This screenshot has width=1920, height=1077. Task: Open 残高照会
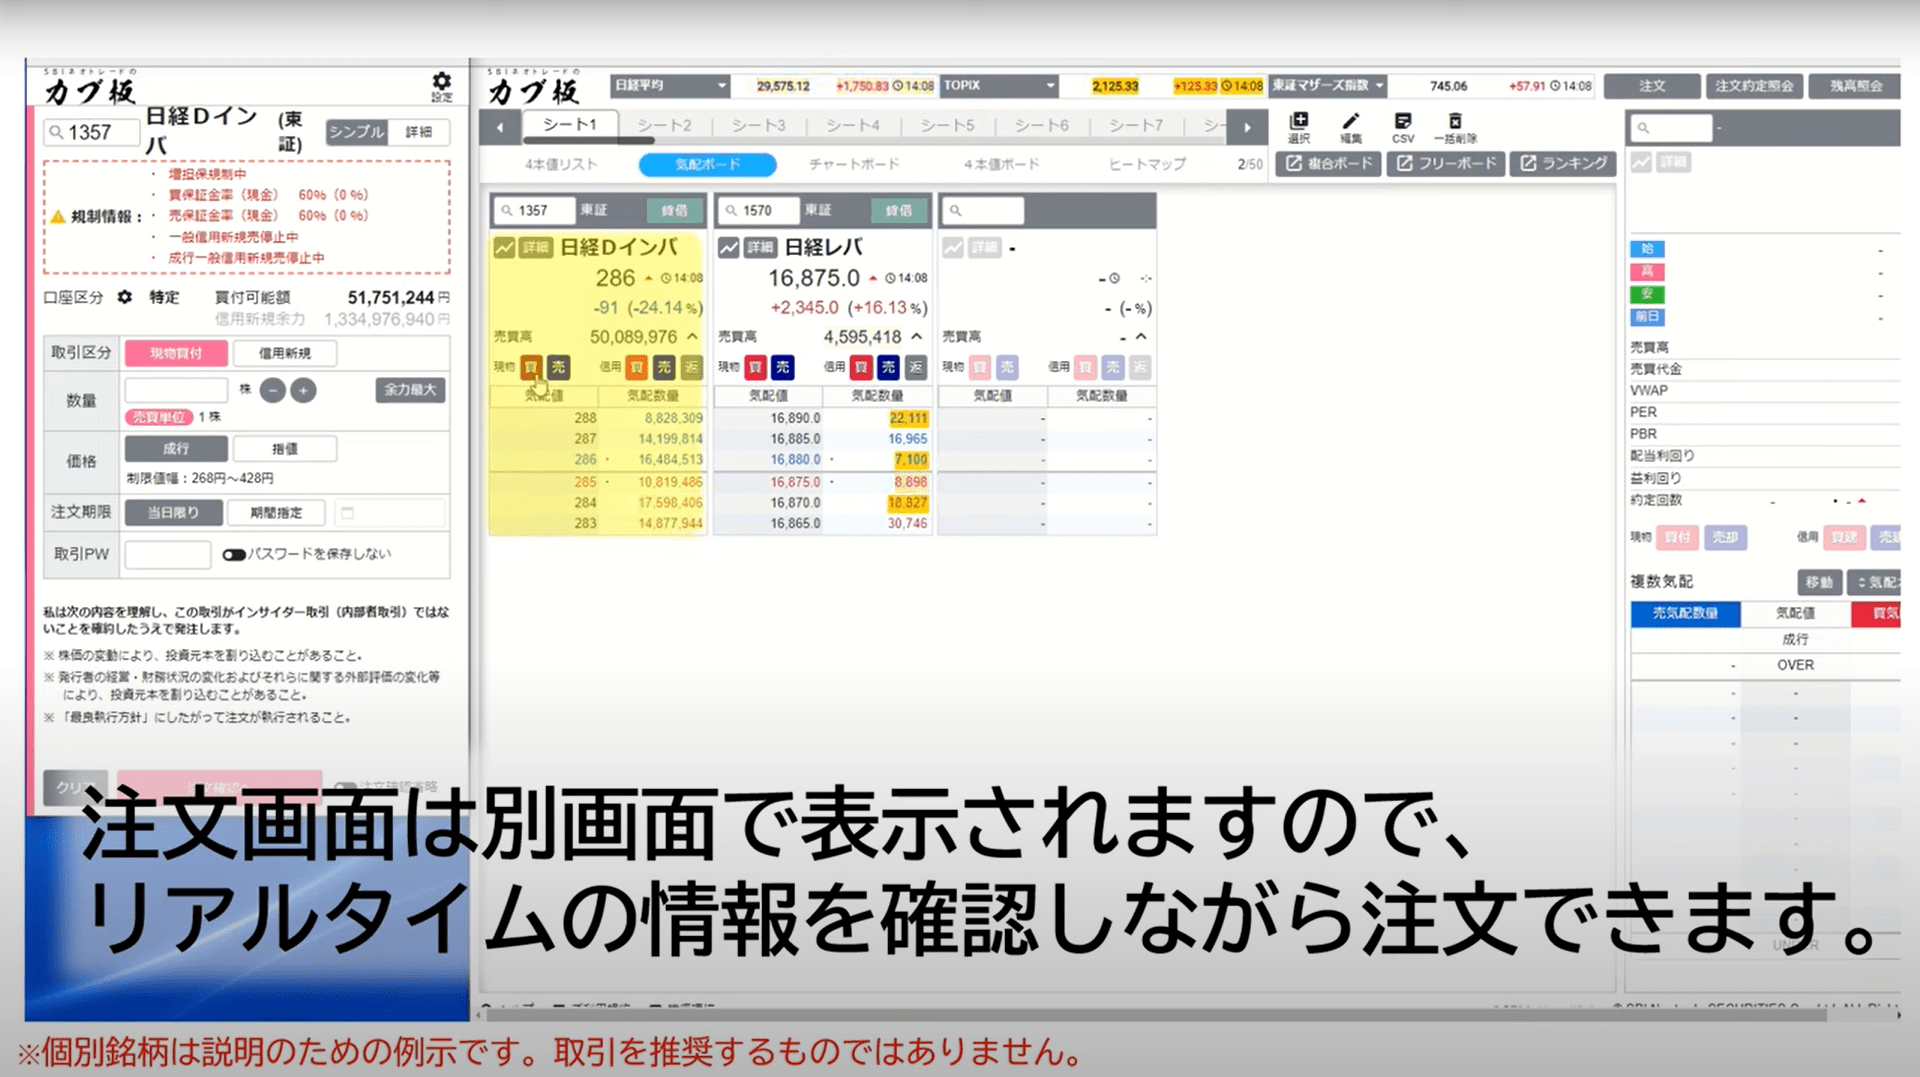(x=1856, y=86)
